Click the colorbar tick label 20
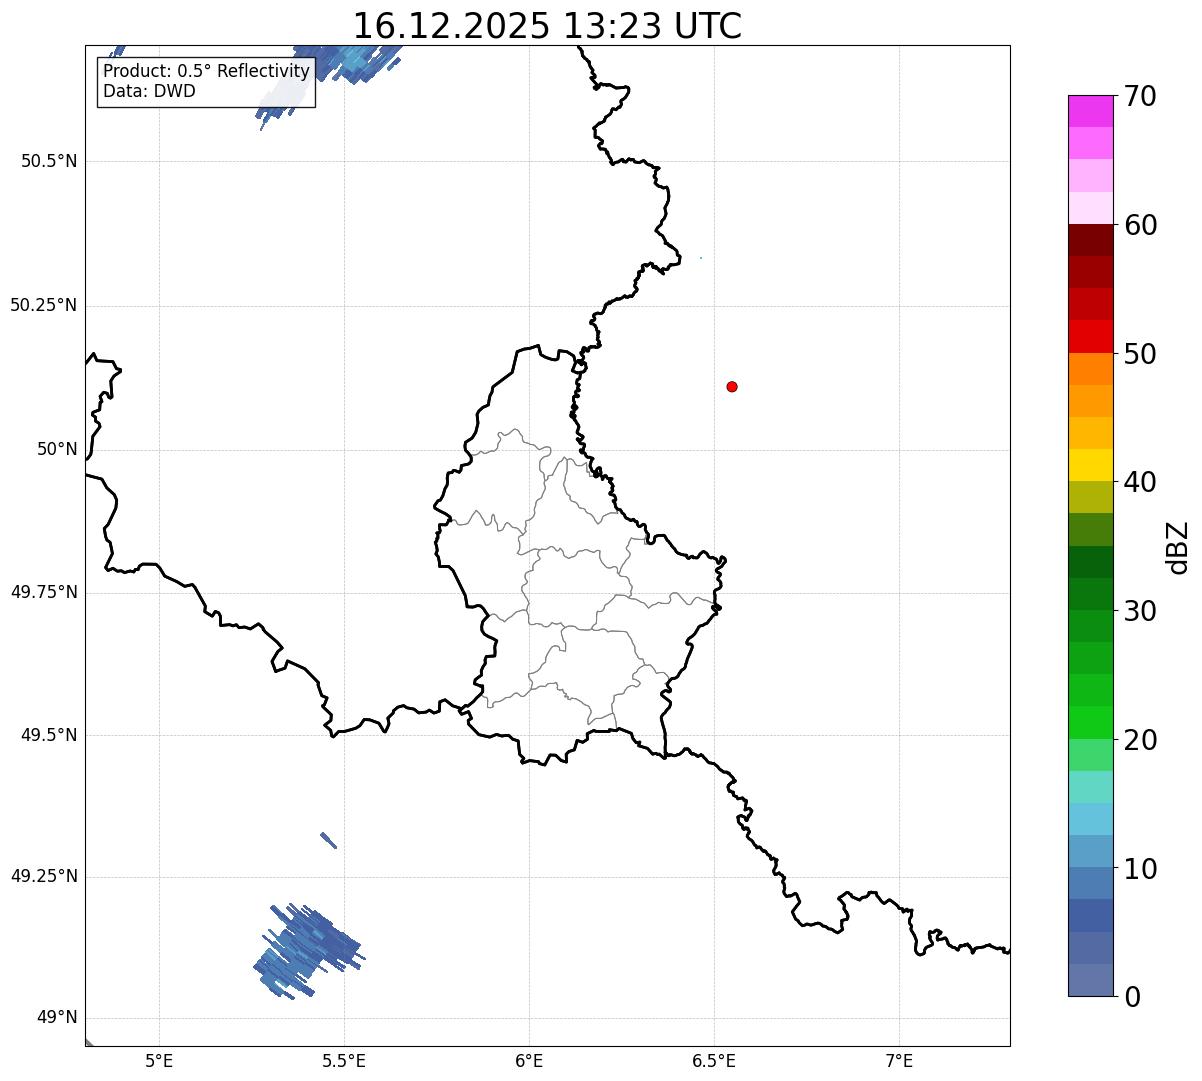 click(1141, 740)
